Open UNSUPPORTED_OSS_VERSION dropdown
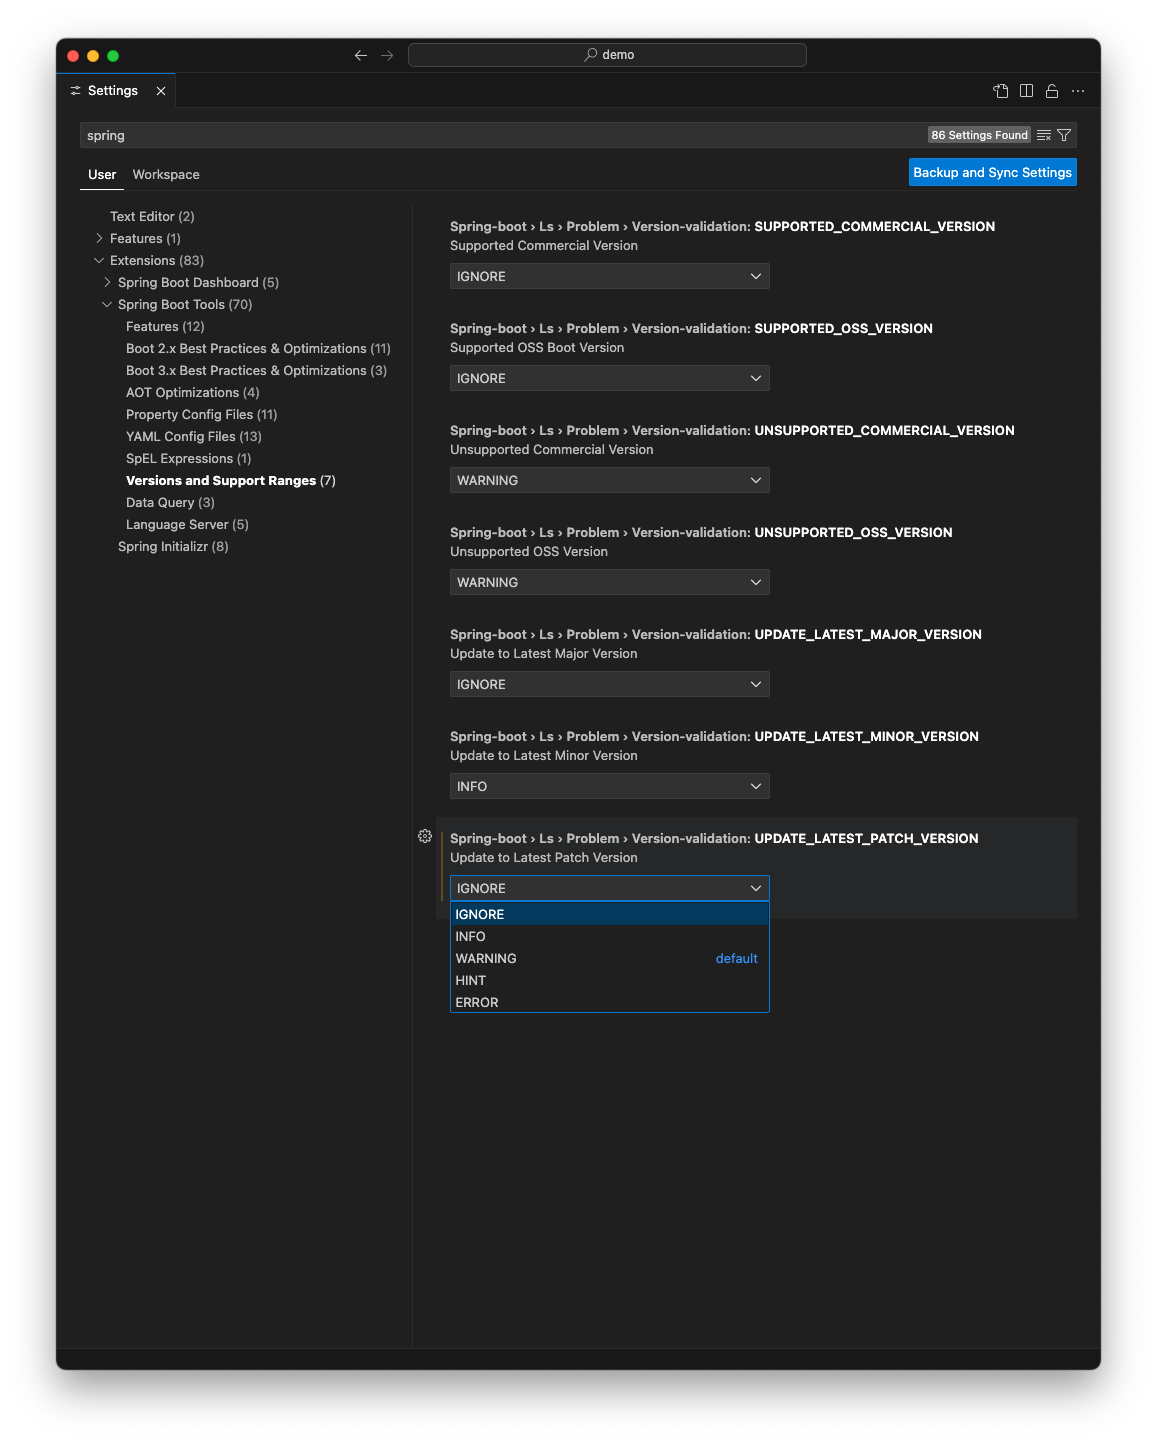The height and width of the screenshot is (1444, 1157). (x=609, y=582)
